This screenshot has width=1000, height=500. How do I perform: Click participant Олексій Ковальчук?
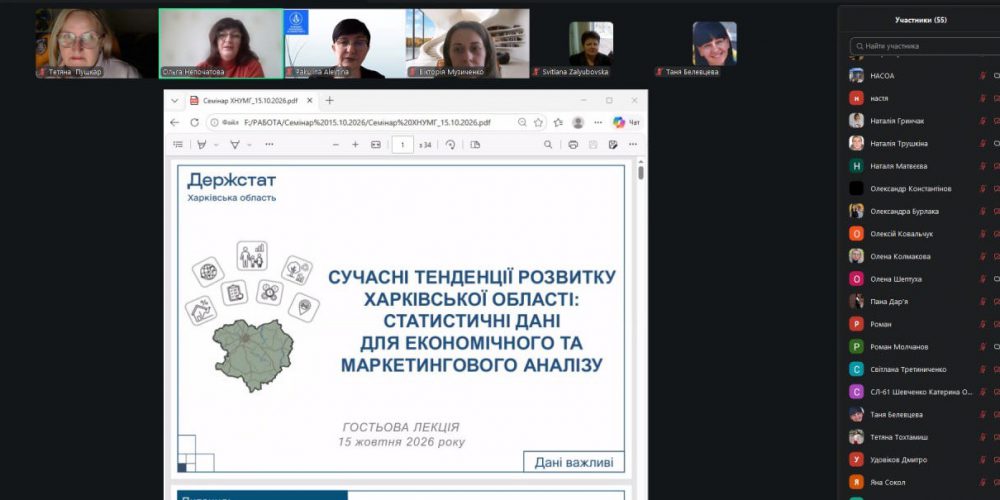[x=923, y=234]
